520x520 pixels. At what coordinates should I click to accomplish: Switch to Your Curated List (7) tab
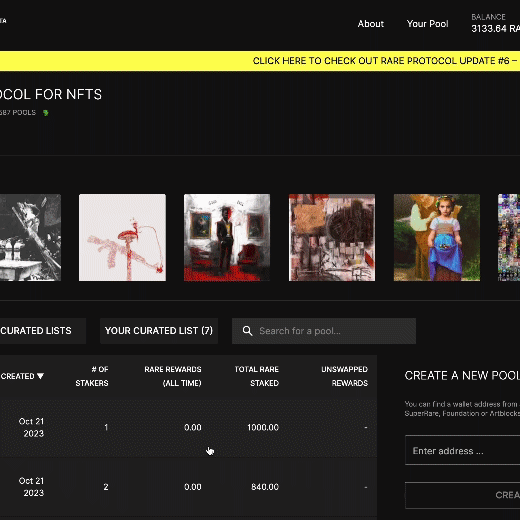[x=159, y=331]
